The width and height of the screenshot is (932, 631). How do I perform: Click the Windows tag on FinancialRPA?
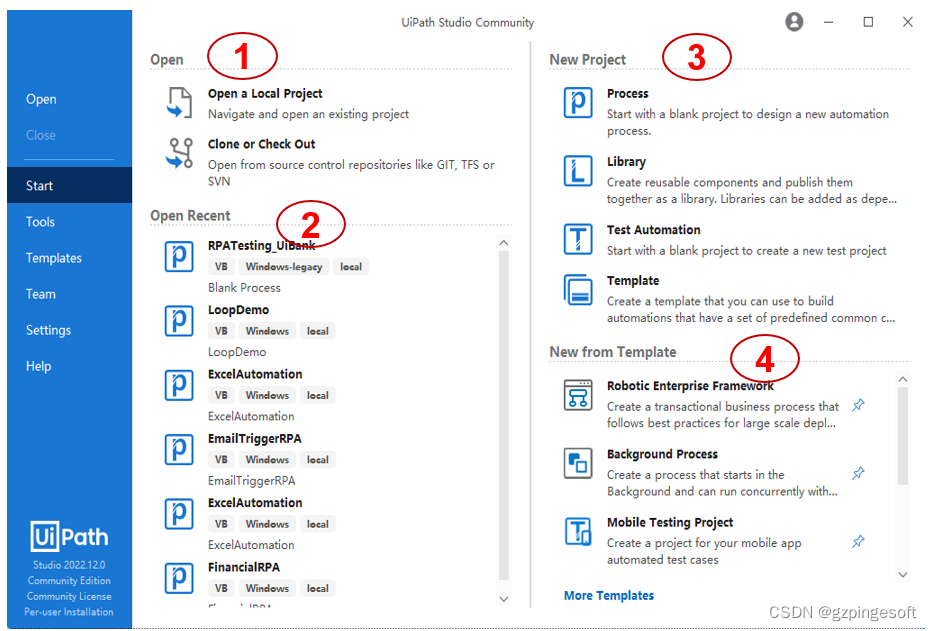[267, 588]
